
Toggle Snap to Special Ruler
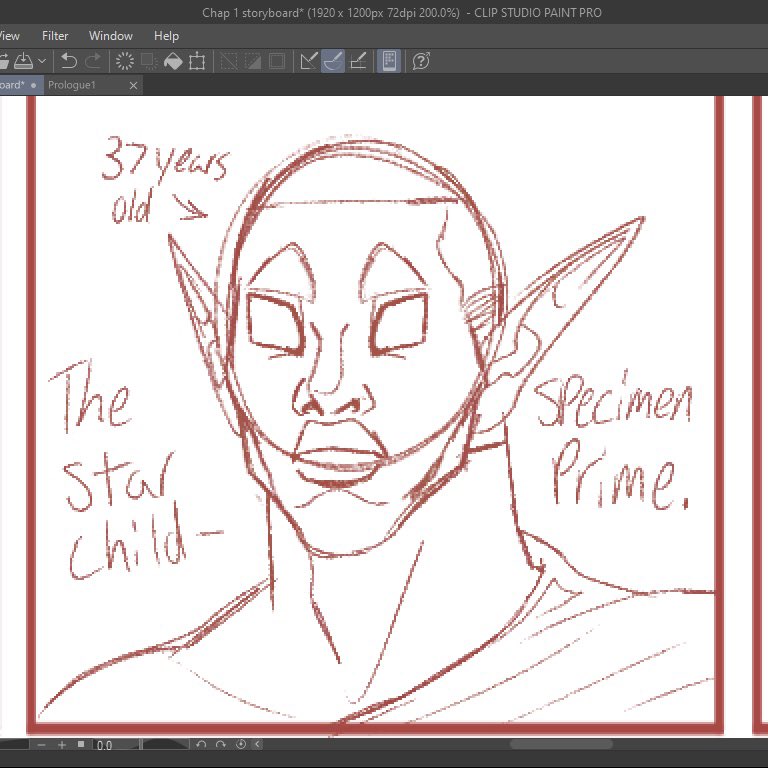pos(333,61)
